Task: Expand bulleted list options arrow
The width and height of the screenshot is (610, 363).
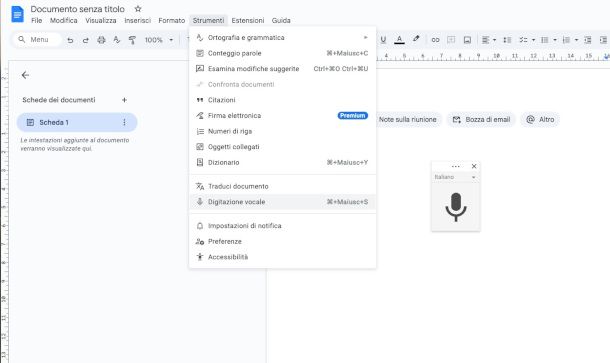Action: [x=555, y=40]
